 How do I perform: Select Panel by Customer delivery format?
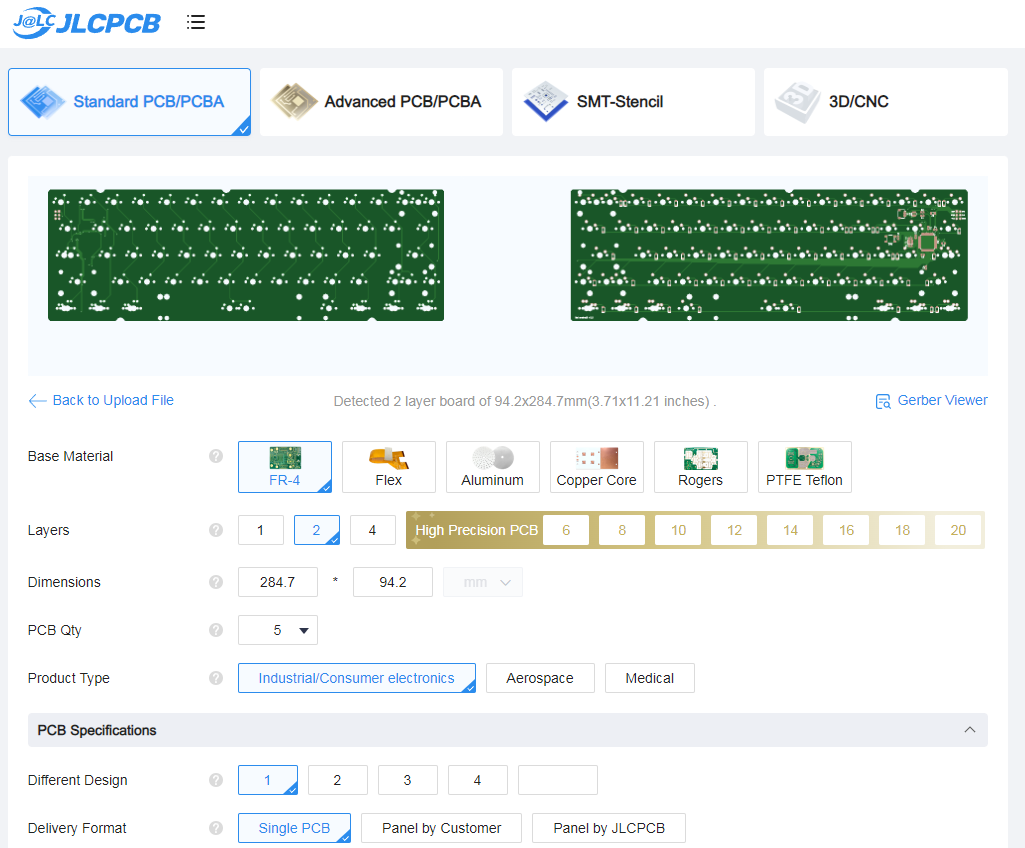tap(442, 828)
